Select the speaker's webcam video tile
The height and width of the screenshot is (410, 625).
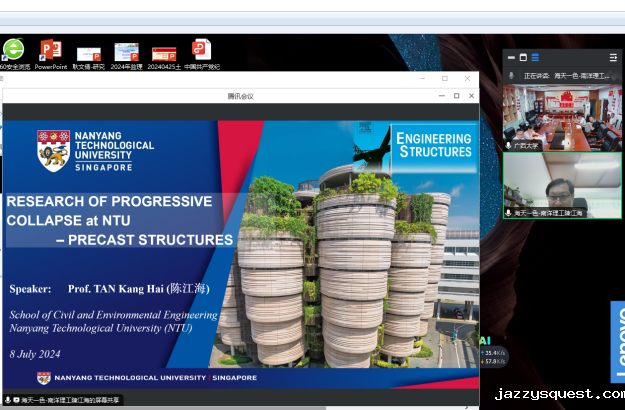click(561, 182)
